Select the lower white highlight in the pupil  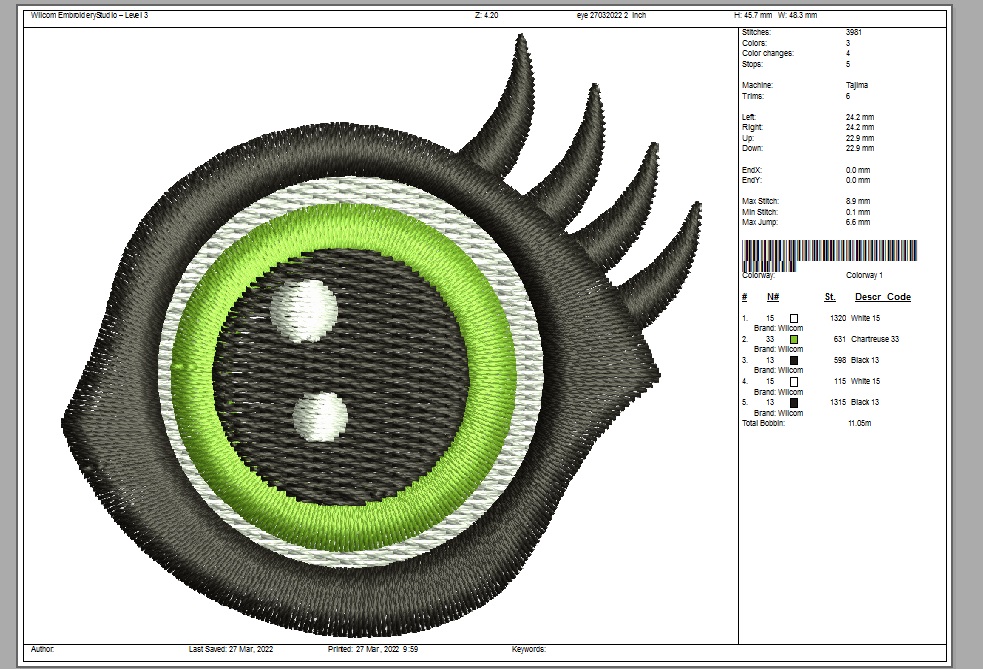coord(322,415)
